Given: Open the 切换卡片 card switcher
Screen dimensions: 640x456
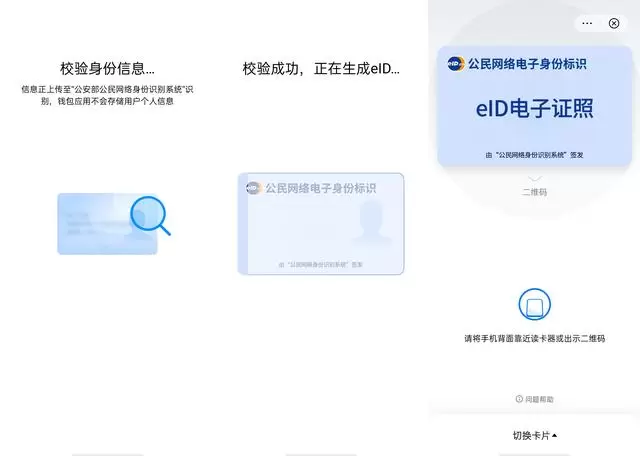Looking at the screenshot, I should pyautogui.click(x=529, y=435).
